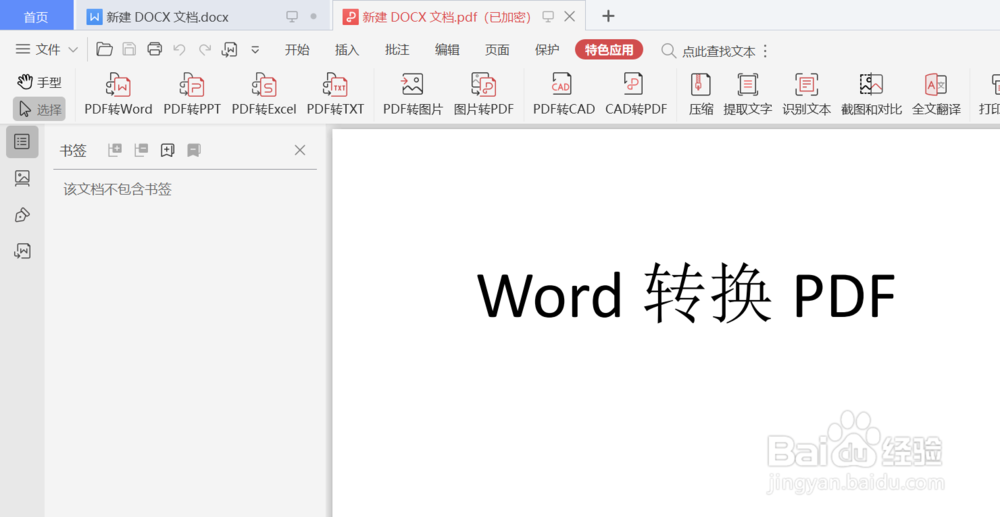Click the PDF转图片 tool
1000x517 pixels.
413,94
